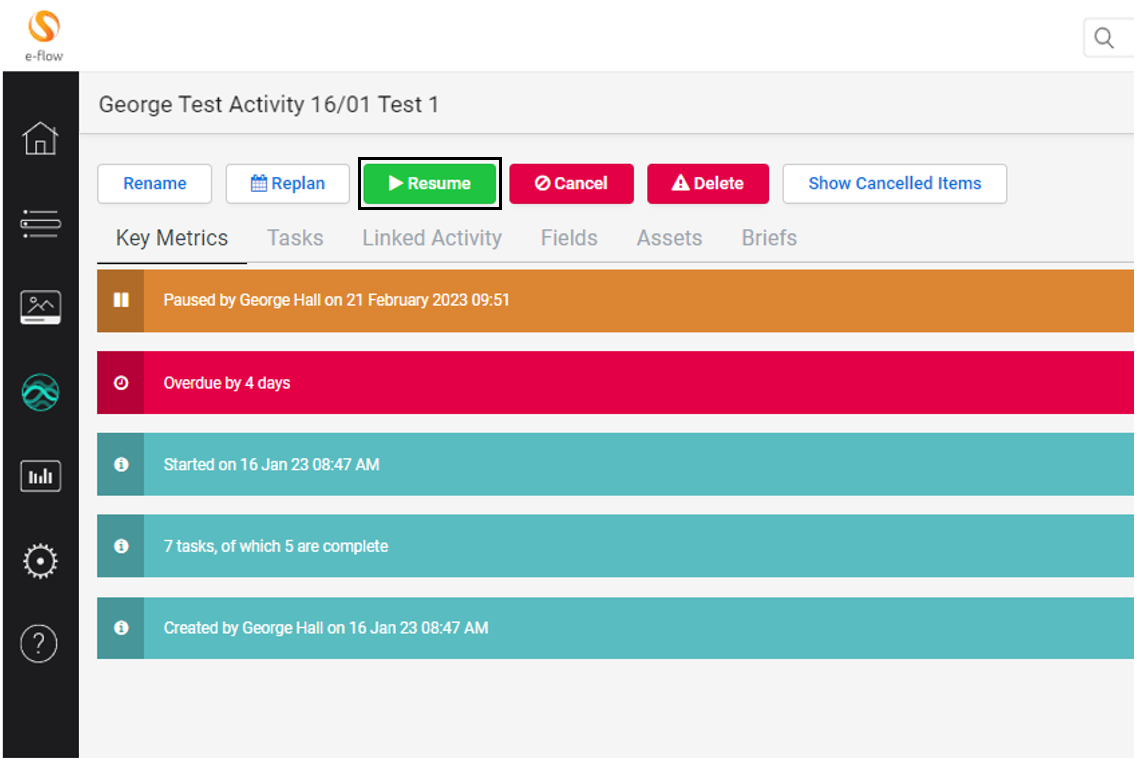
Task: Click the search magnifier icon
Action: click(1104, 38)
